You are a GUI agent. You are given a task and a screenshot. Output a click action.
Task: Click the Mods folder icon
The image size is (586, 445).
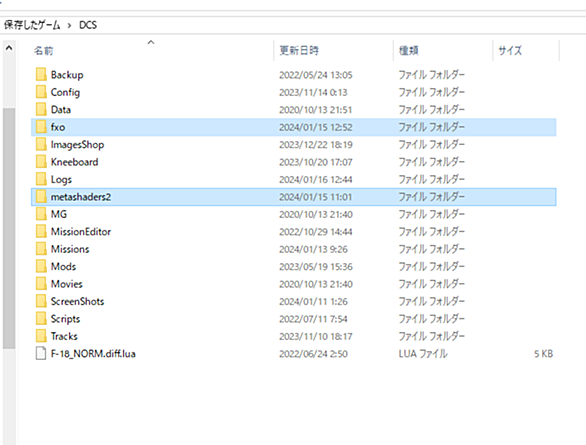click(x=41, y=266)
